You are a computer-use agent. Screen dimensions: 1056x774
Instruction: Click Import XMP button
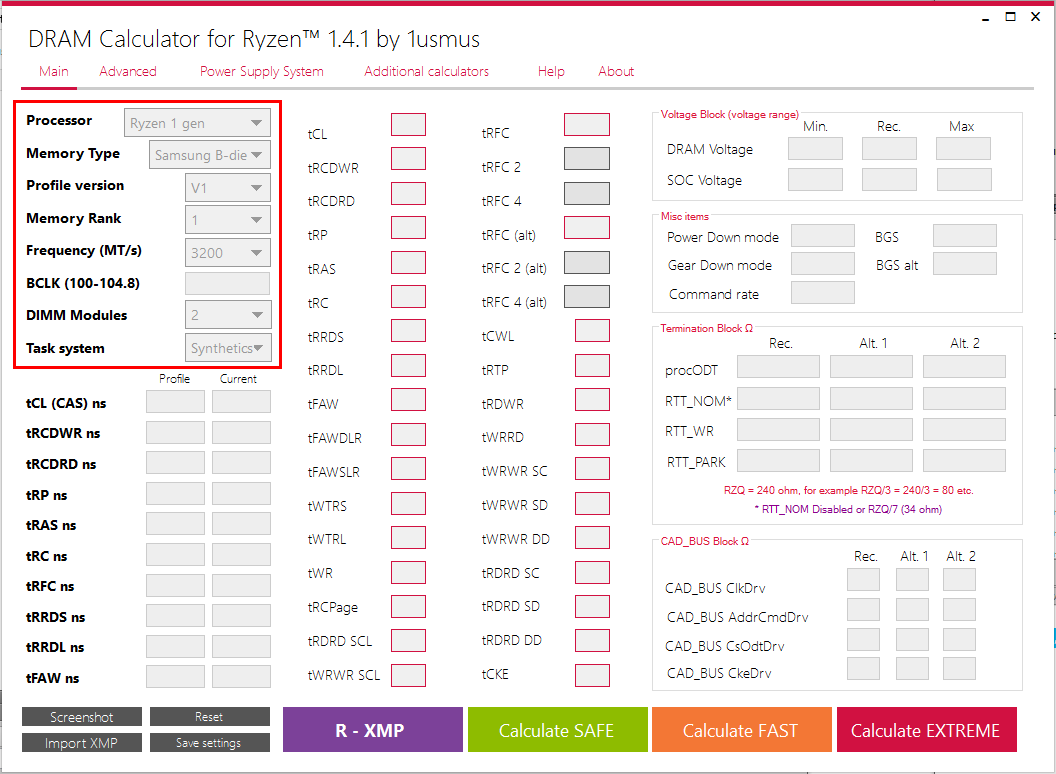[x=81, y=742]
